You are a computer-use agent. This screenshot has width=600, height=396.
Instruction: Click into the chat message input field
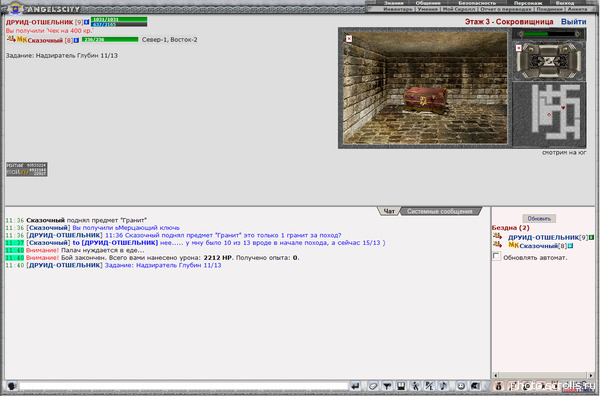click(x=183, y=386)
